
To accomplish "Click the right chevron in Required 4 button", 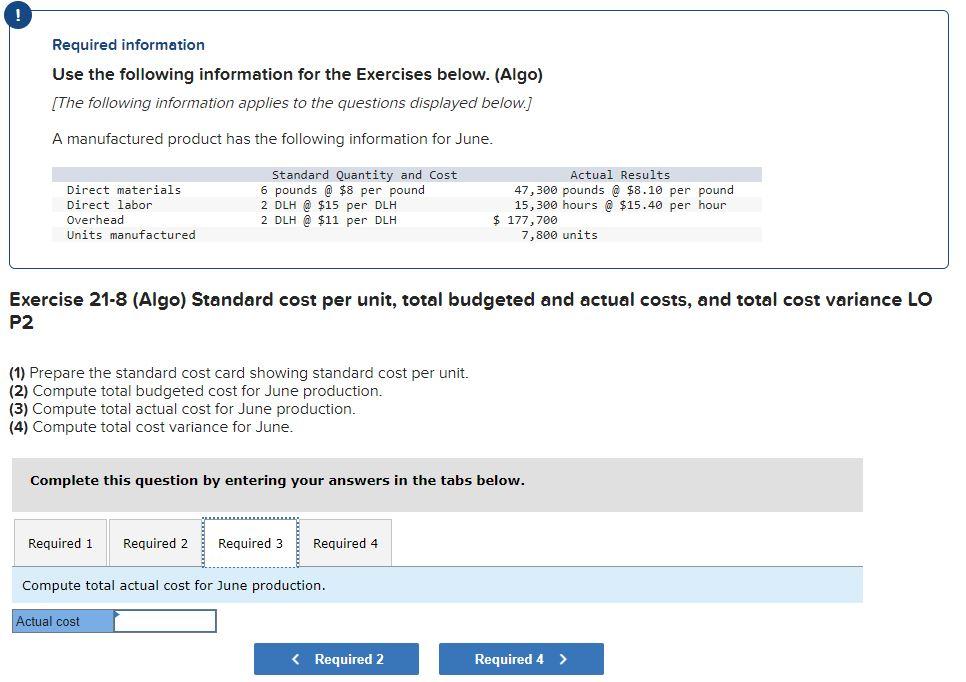I will tap(560, 659).
